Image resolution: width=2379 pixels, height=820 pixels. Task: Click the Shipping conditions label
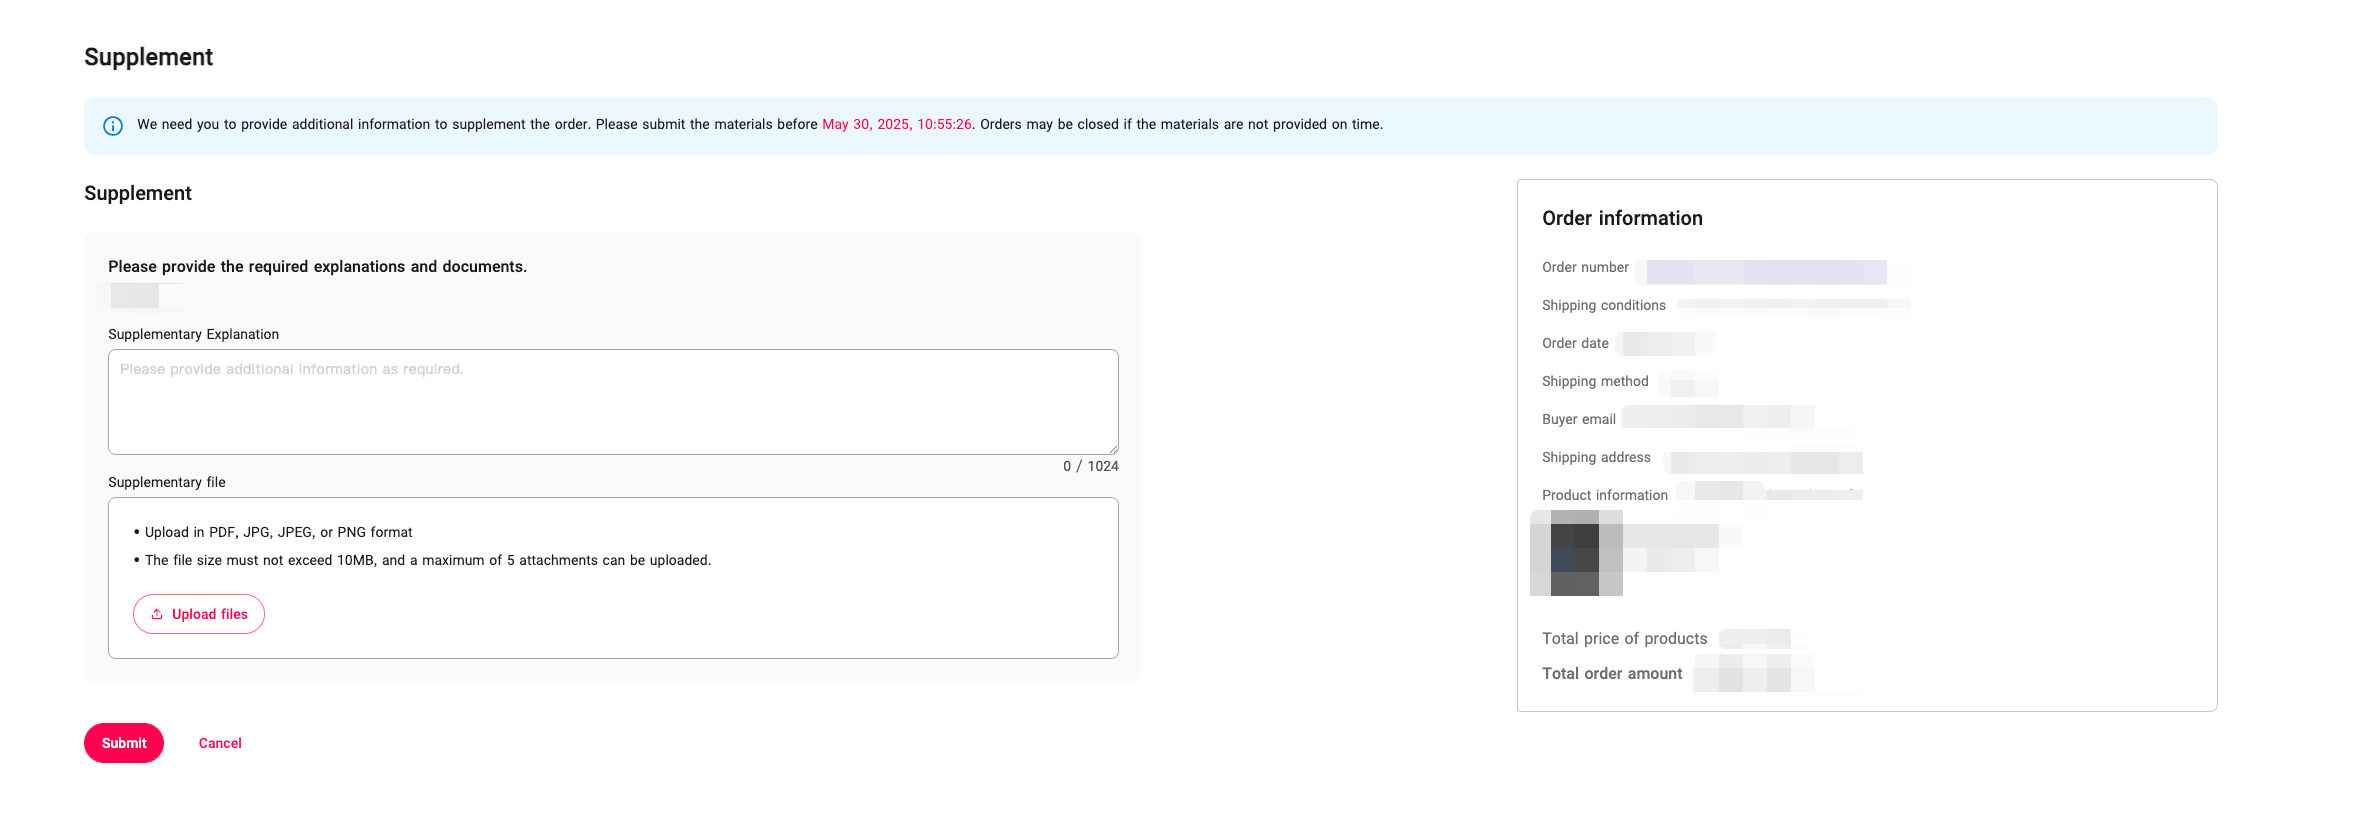[1603, 305]
